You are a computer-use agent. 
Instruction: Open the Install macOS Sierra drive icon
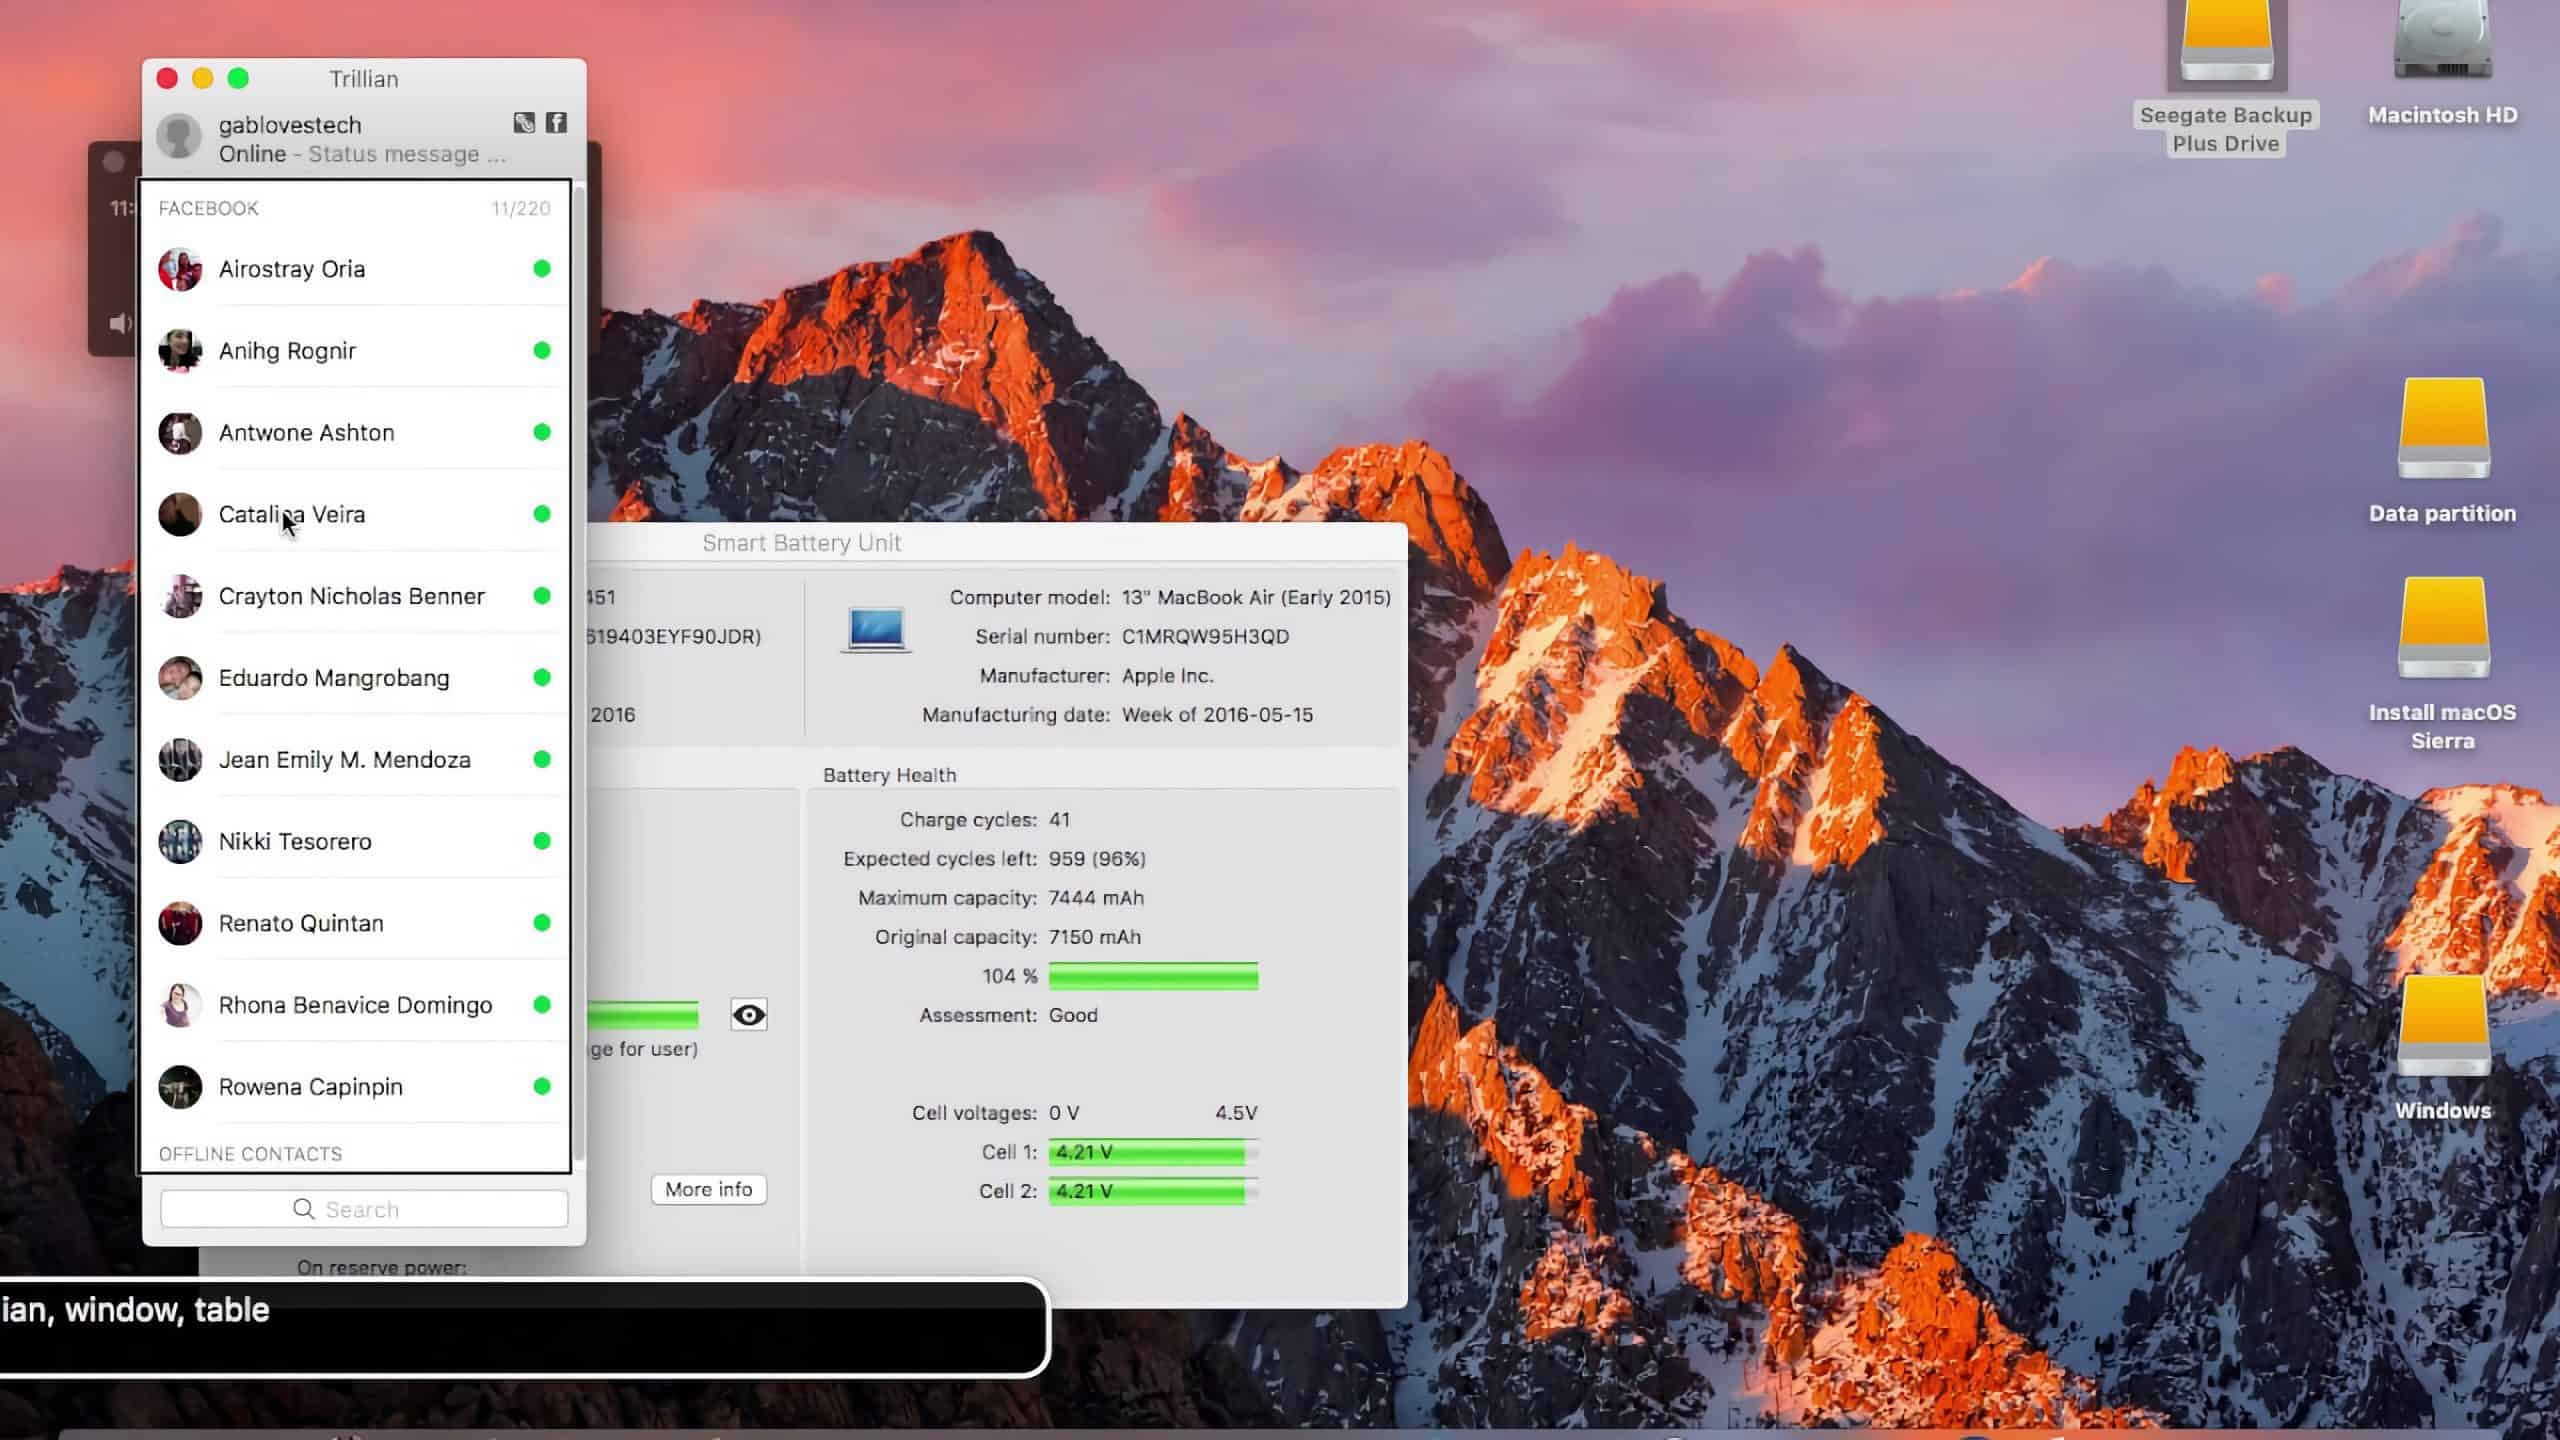[2442, 628]
